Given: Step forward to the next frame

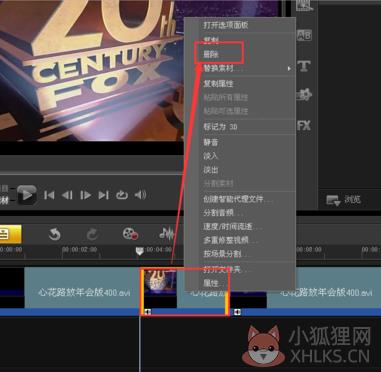Looking at the screenshot, I should [86, 195].
